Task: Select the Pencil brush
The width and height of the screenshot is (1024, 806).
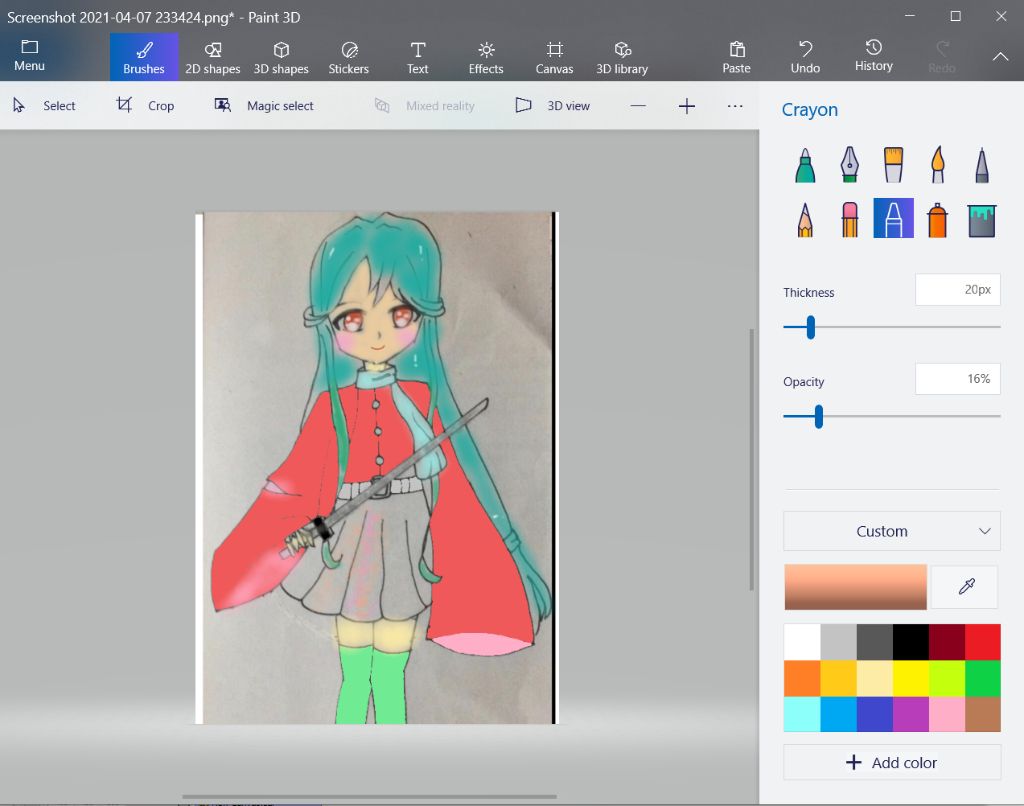Action: [805, 219]
